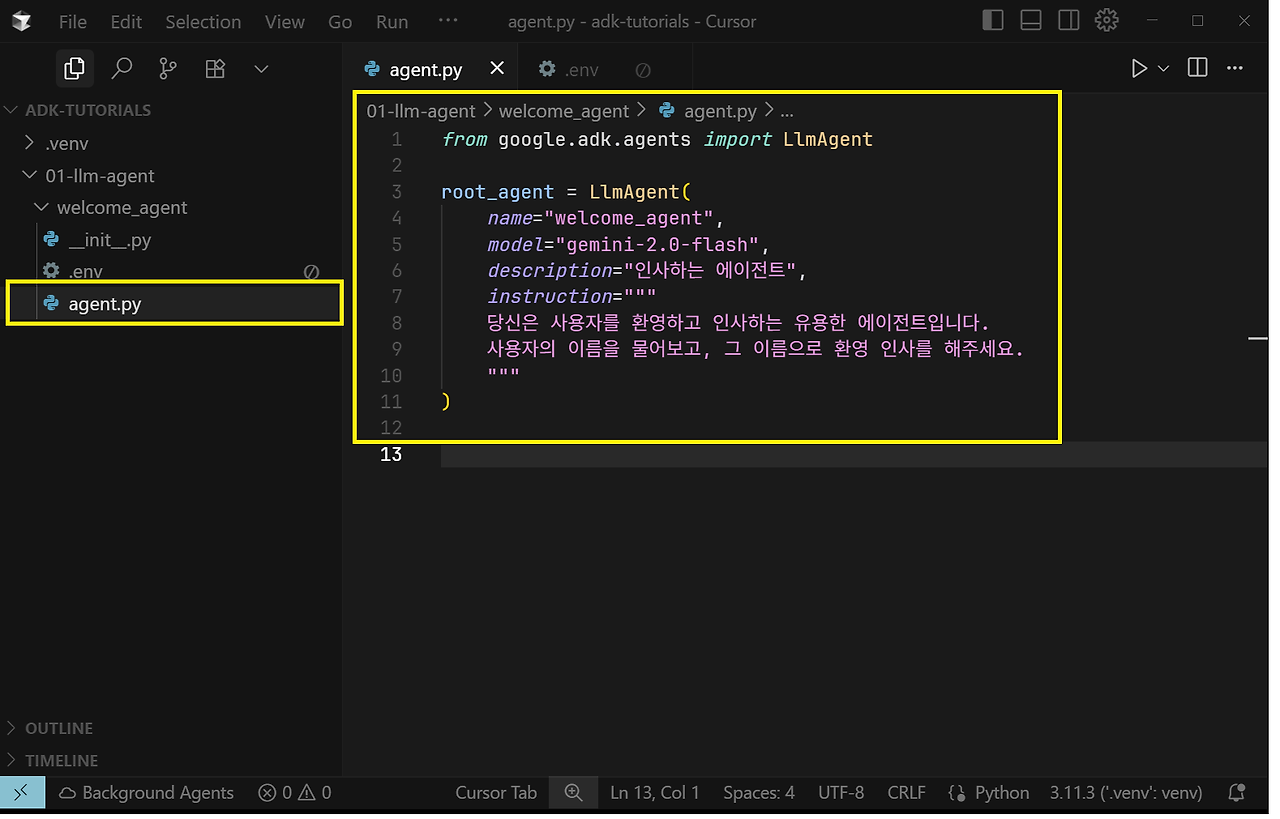Open the Search view icon

121,68
